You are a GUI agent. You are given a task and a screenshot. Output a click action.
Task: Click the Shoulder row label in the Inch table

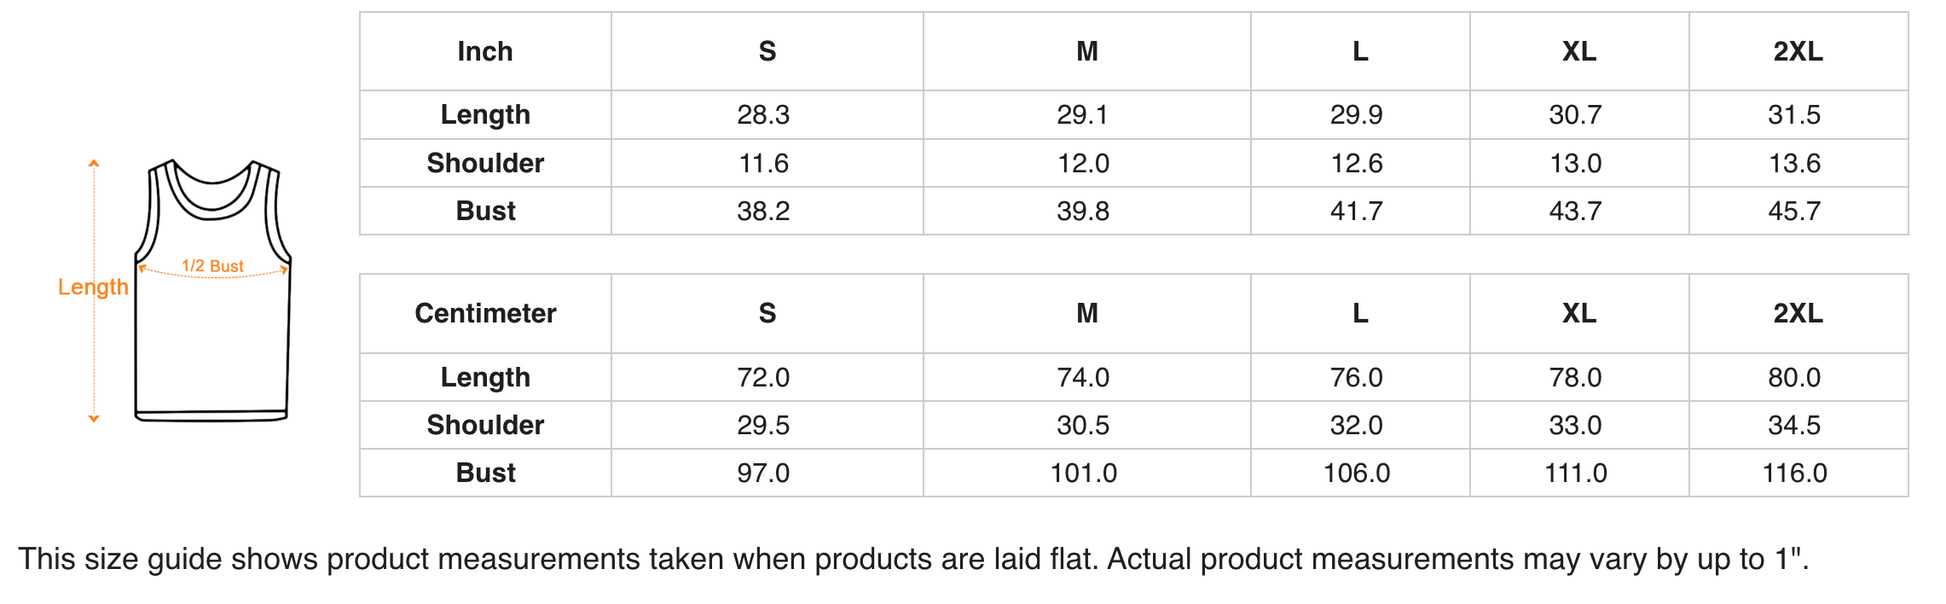485,163
